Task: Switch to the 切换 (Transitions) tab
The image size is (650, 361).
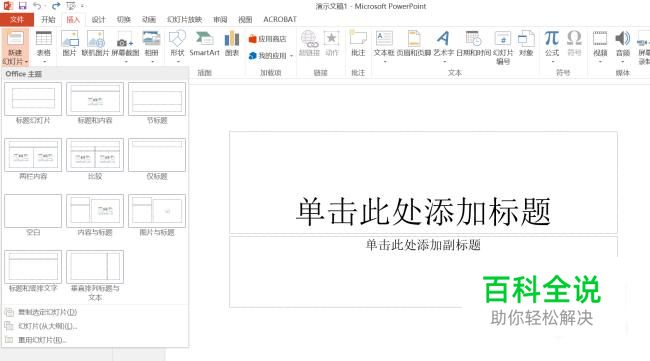Action: (124, 19)
